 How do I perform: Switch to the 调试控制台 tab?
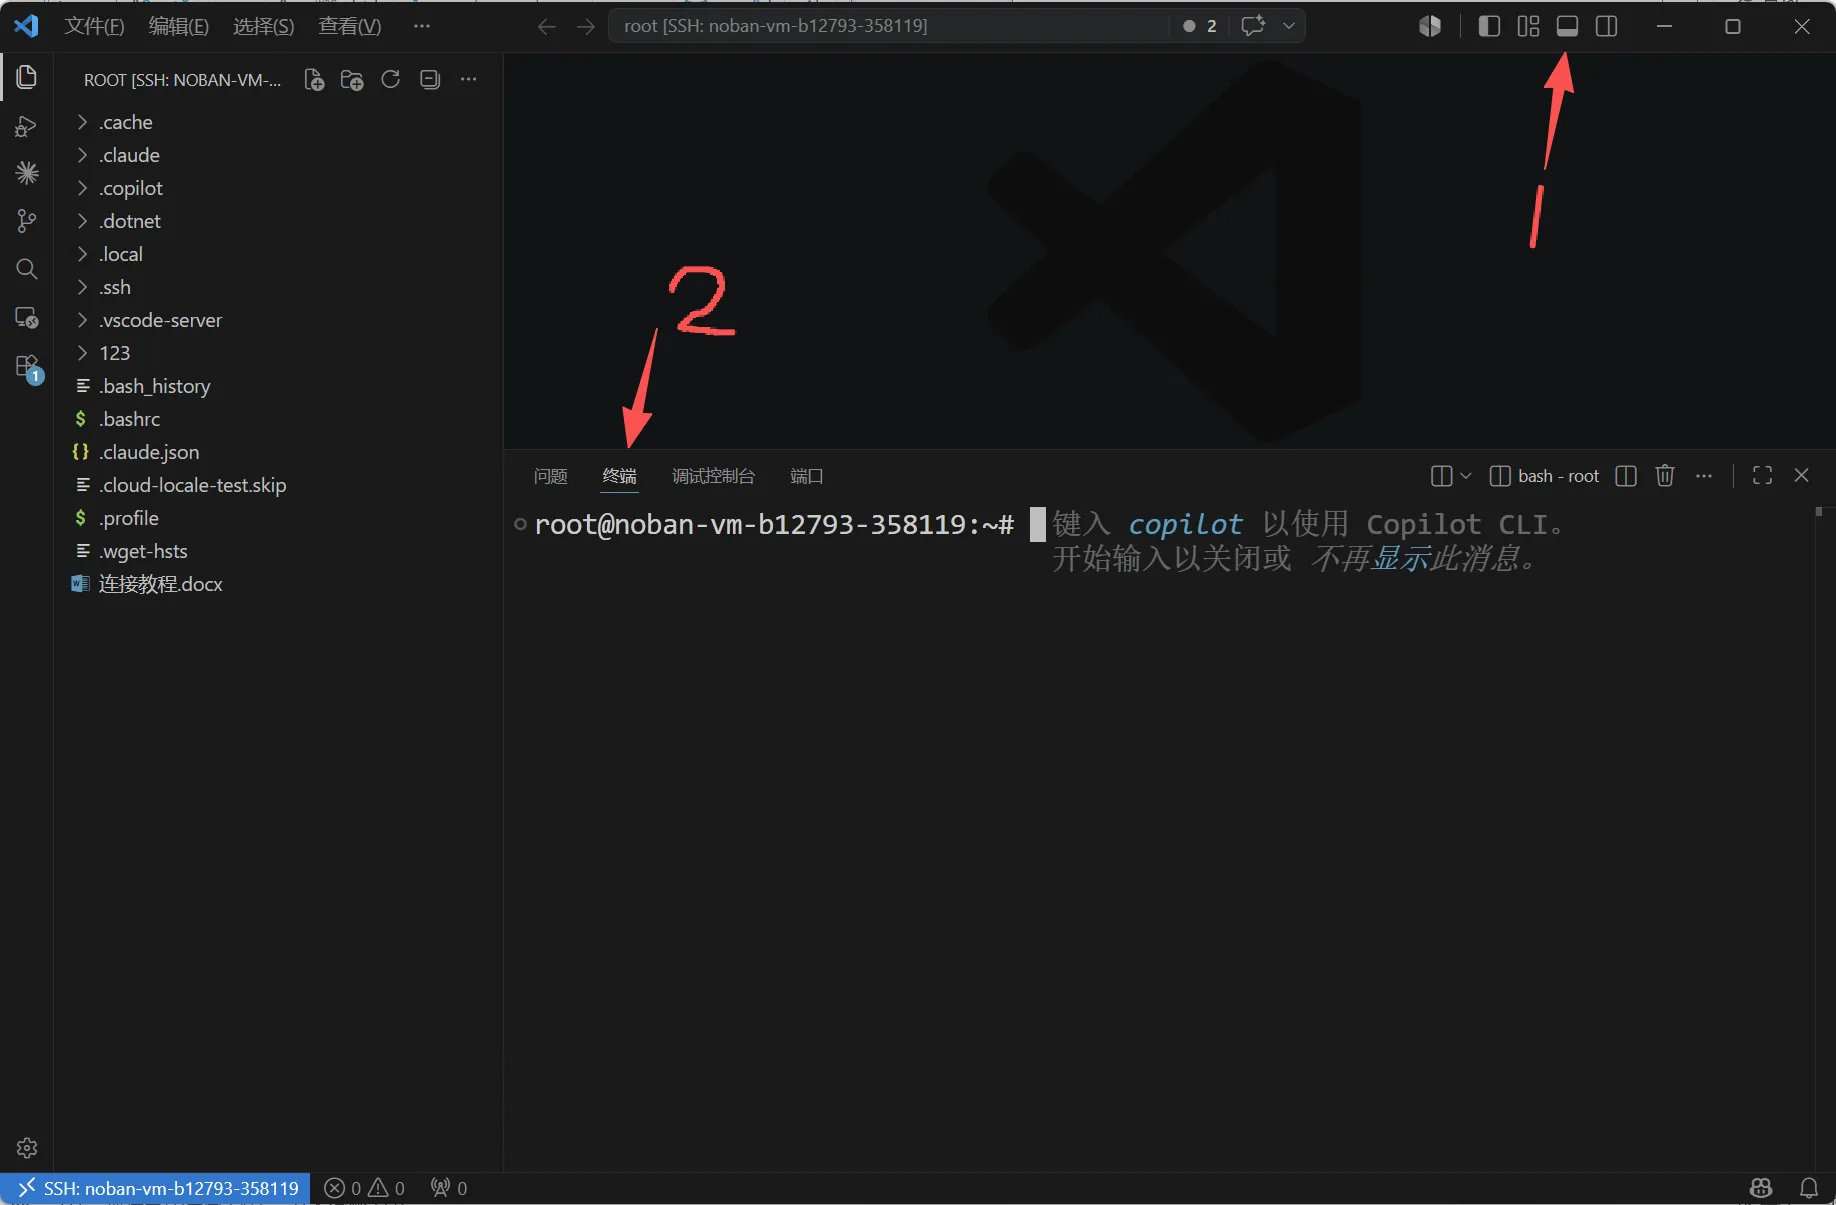(x=713, y=476)
